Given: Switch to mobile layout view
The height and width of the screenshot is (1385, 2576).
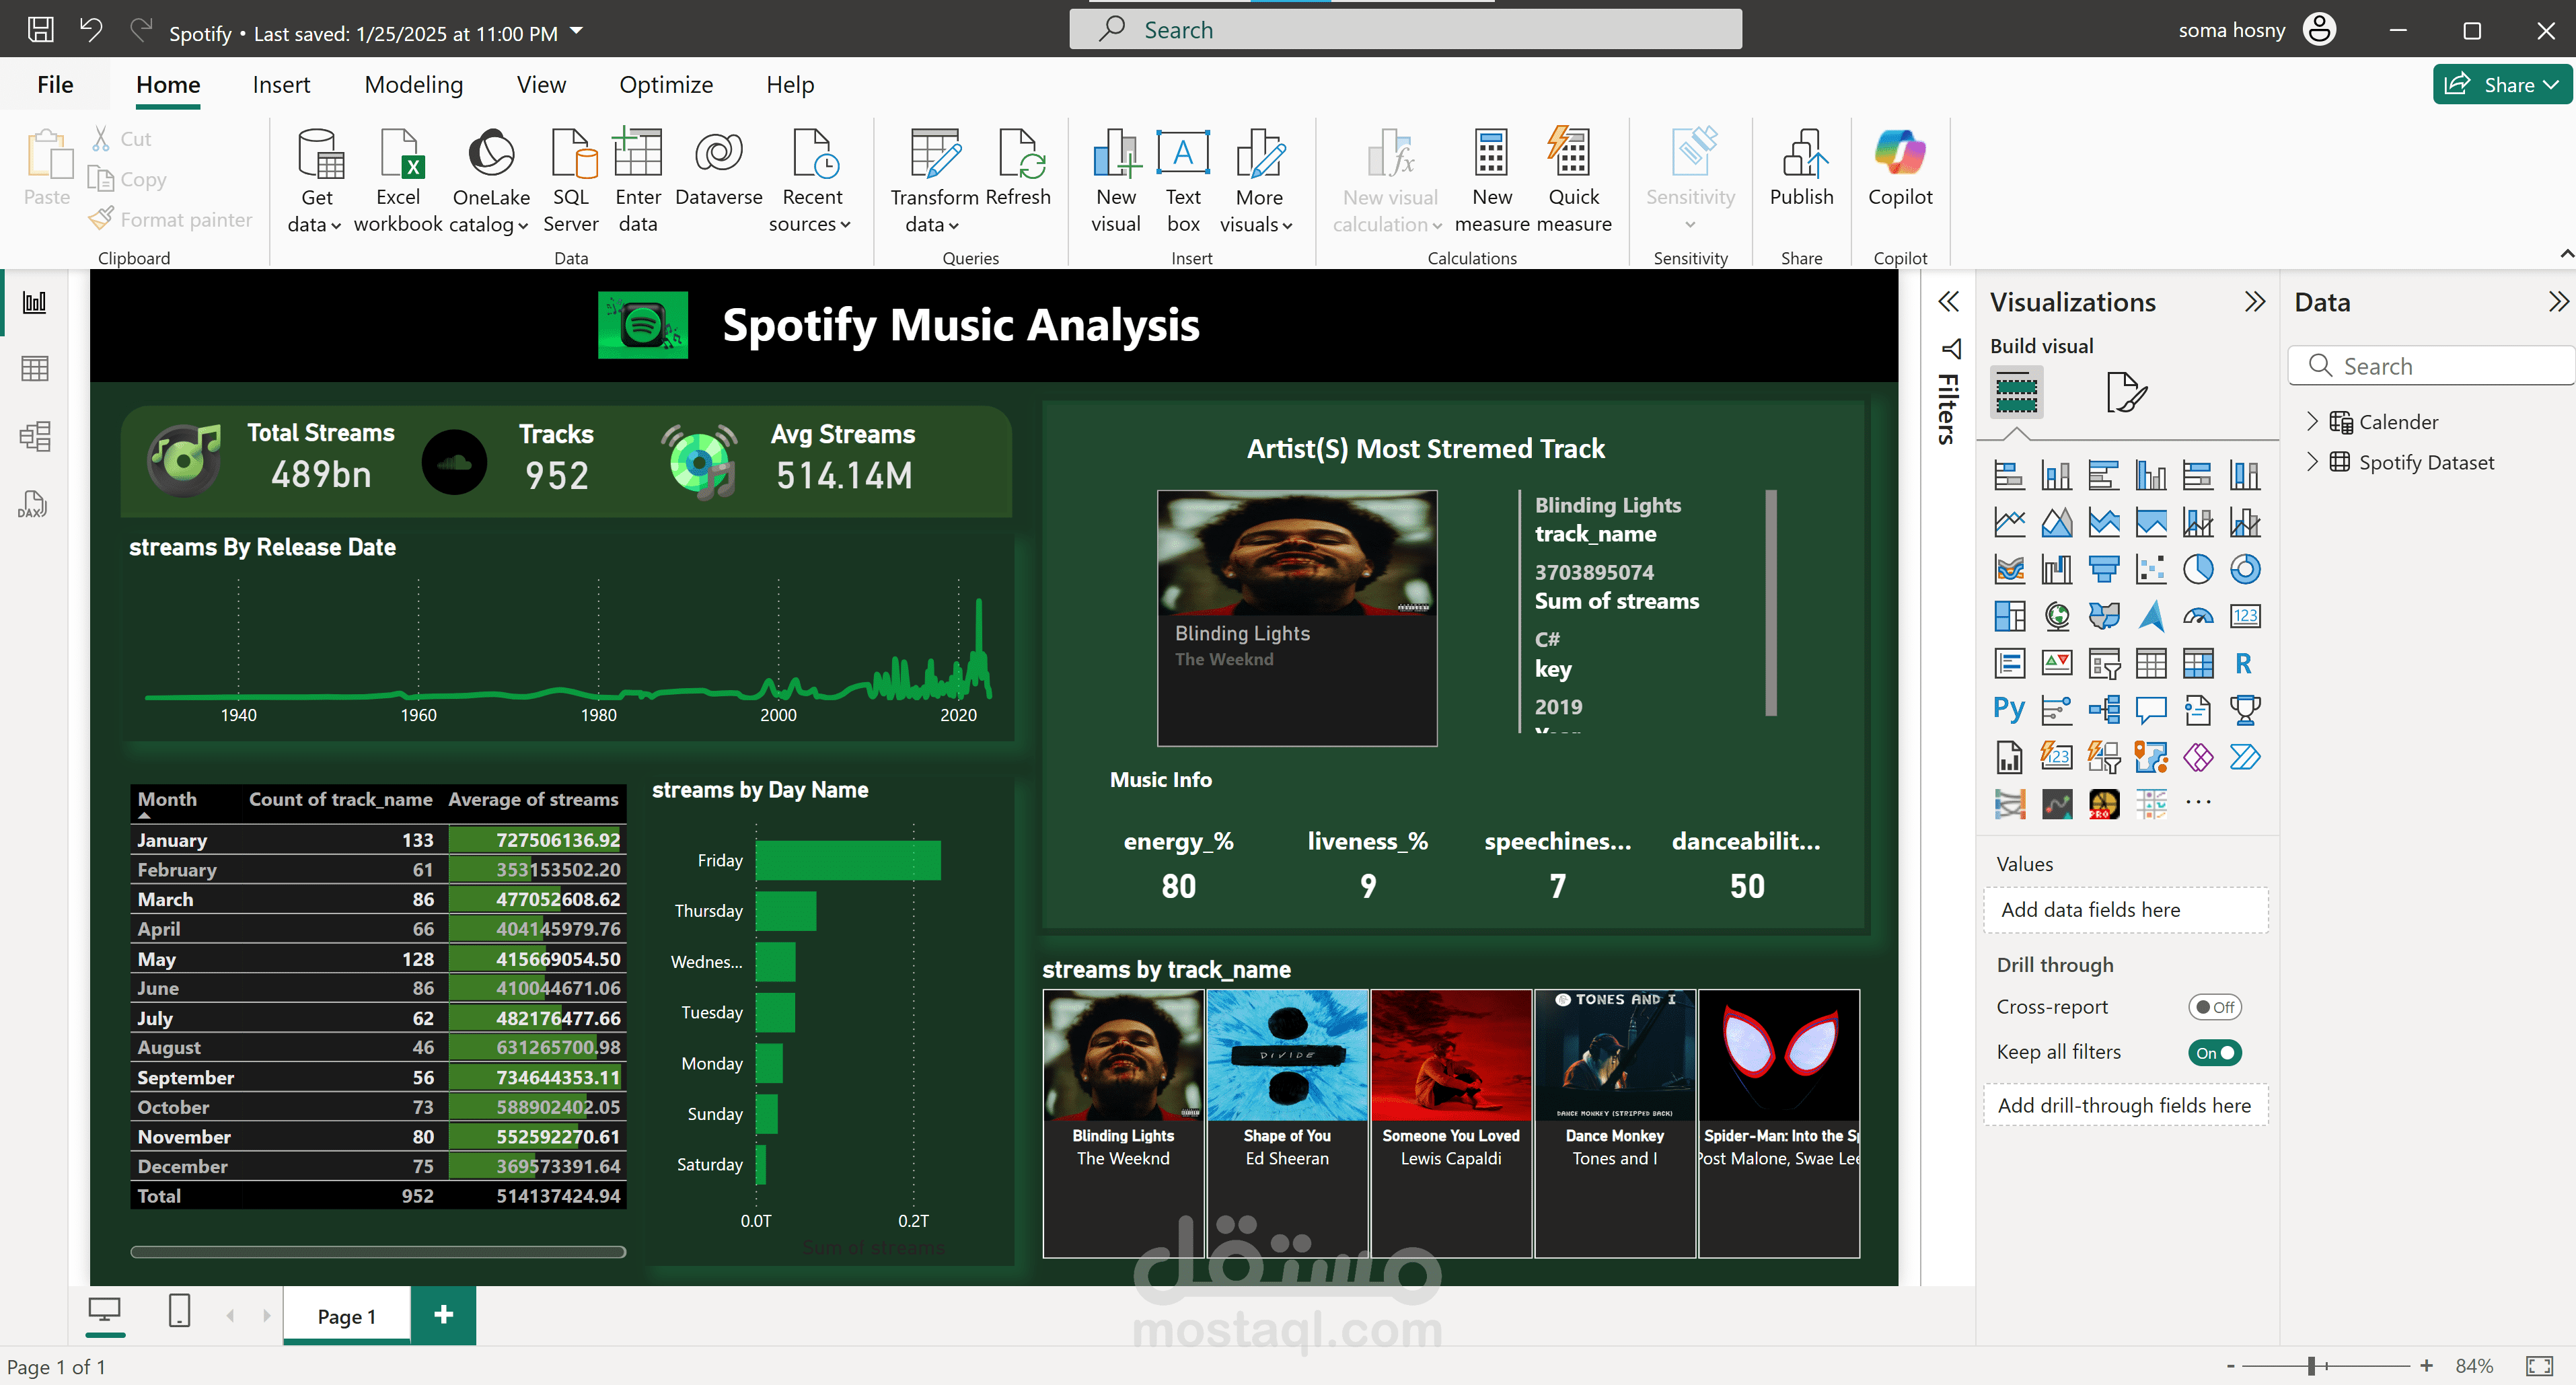Looking at the screenshot, I should 179,1310.
